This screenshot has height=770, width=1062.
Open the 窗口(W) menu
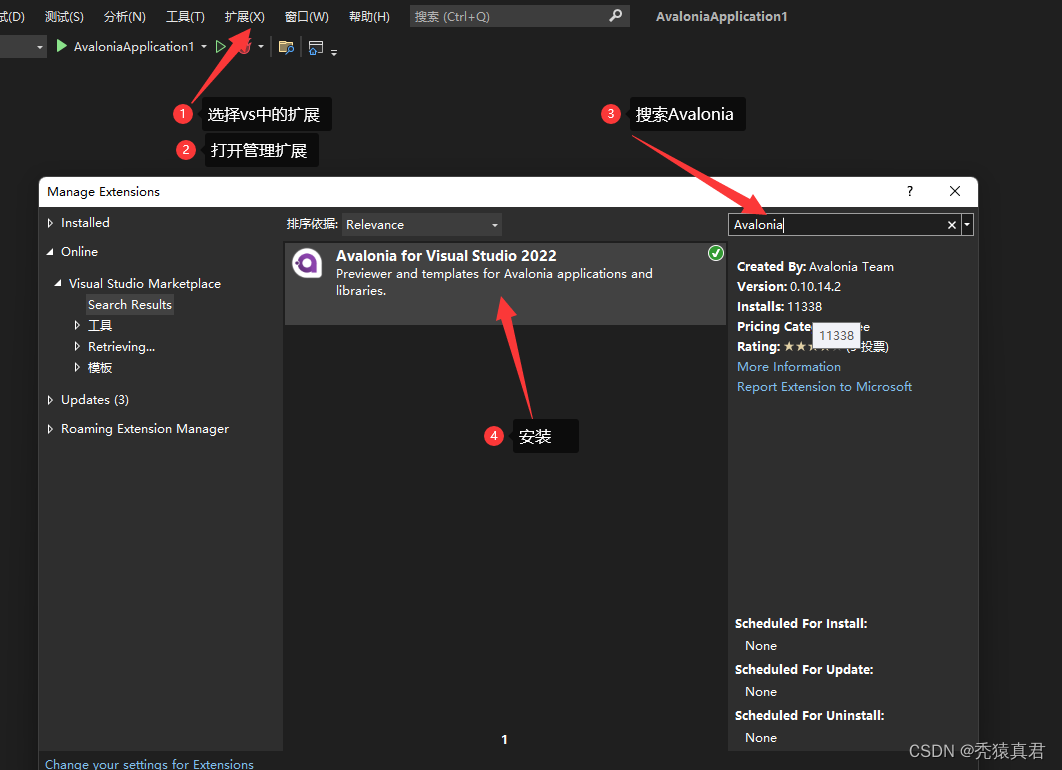point(307,16)
